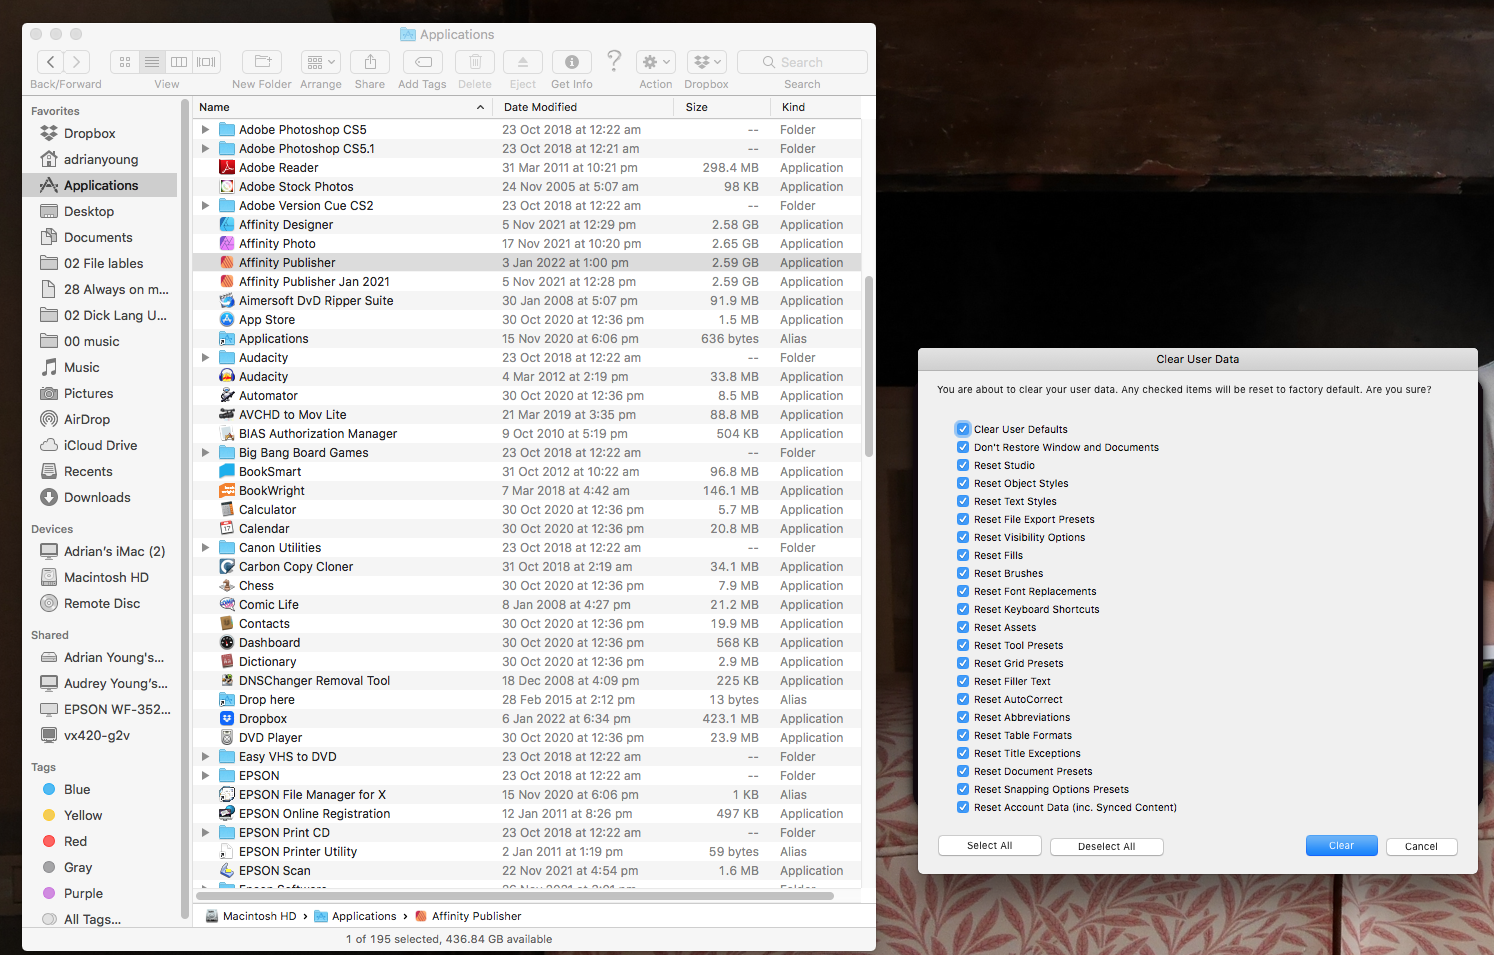Switch to list view in Finder
Viewport: 1494px width, 955px height.
152,62
